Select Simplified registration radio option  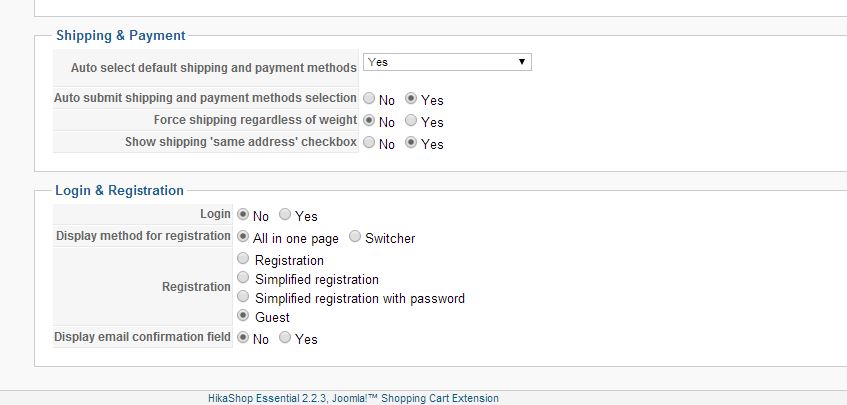[243, 278]
